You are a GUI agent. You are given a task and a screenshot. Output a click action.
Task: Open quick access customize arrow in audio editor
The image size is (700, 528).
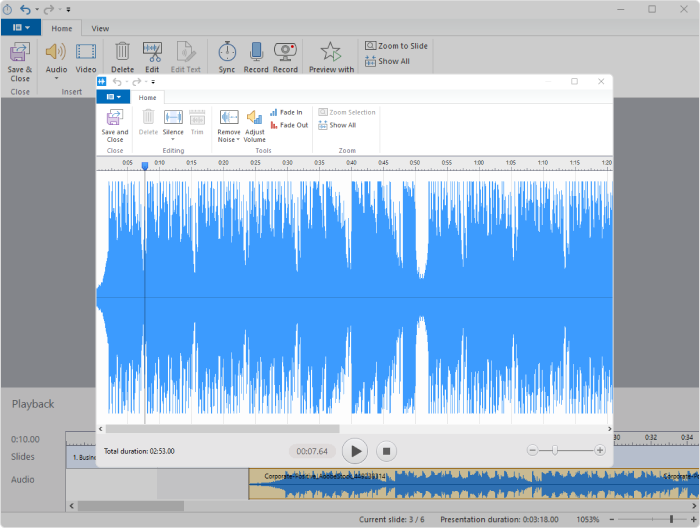point(153,82)
